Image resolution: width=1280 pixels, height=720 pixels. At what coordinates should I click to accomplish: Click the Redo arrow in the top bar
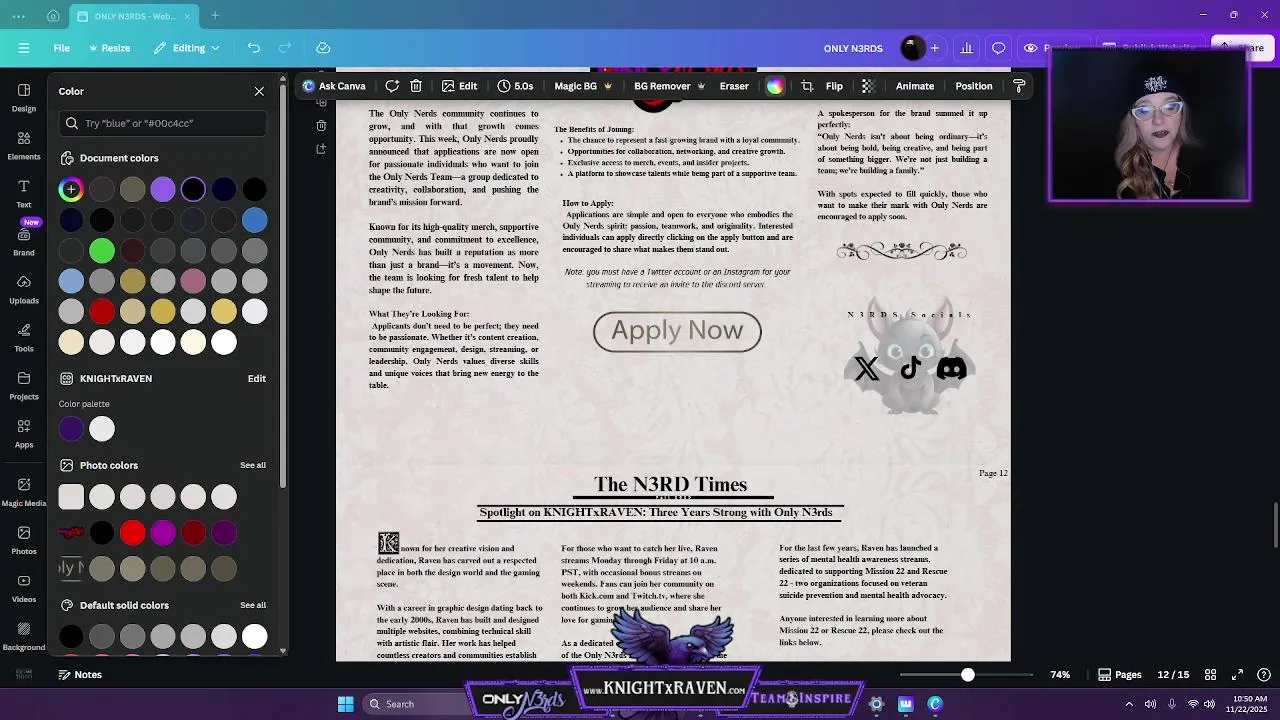pos(285,48)
